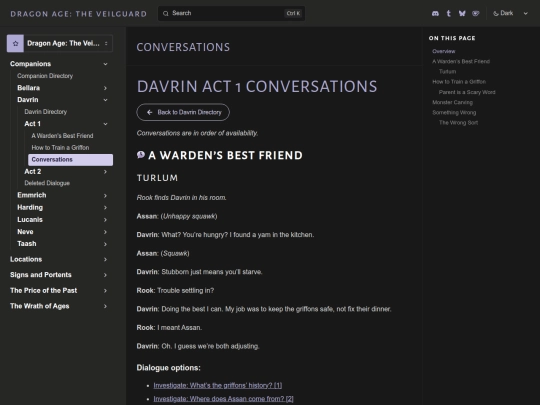Open The Price of the Past section
540x405 pixels.
pos(43,290)
